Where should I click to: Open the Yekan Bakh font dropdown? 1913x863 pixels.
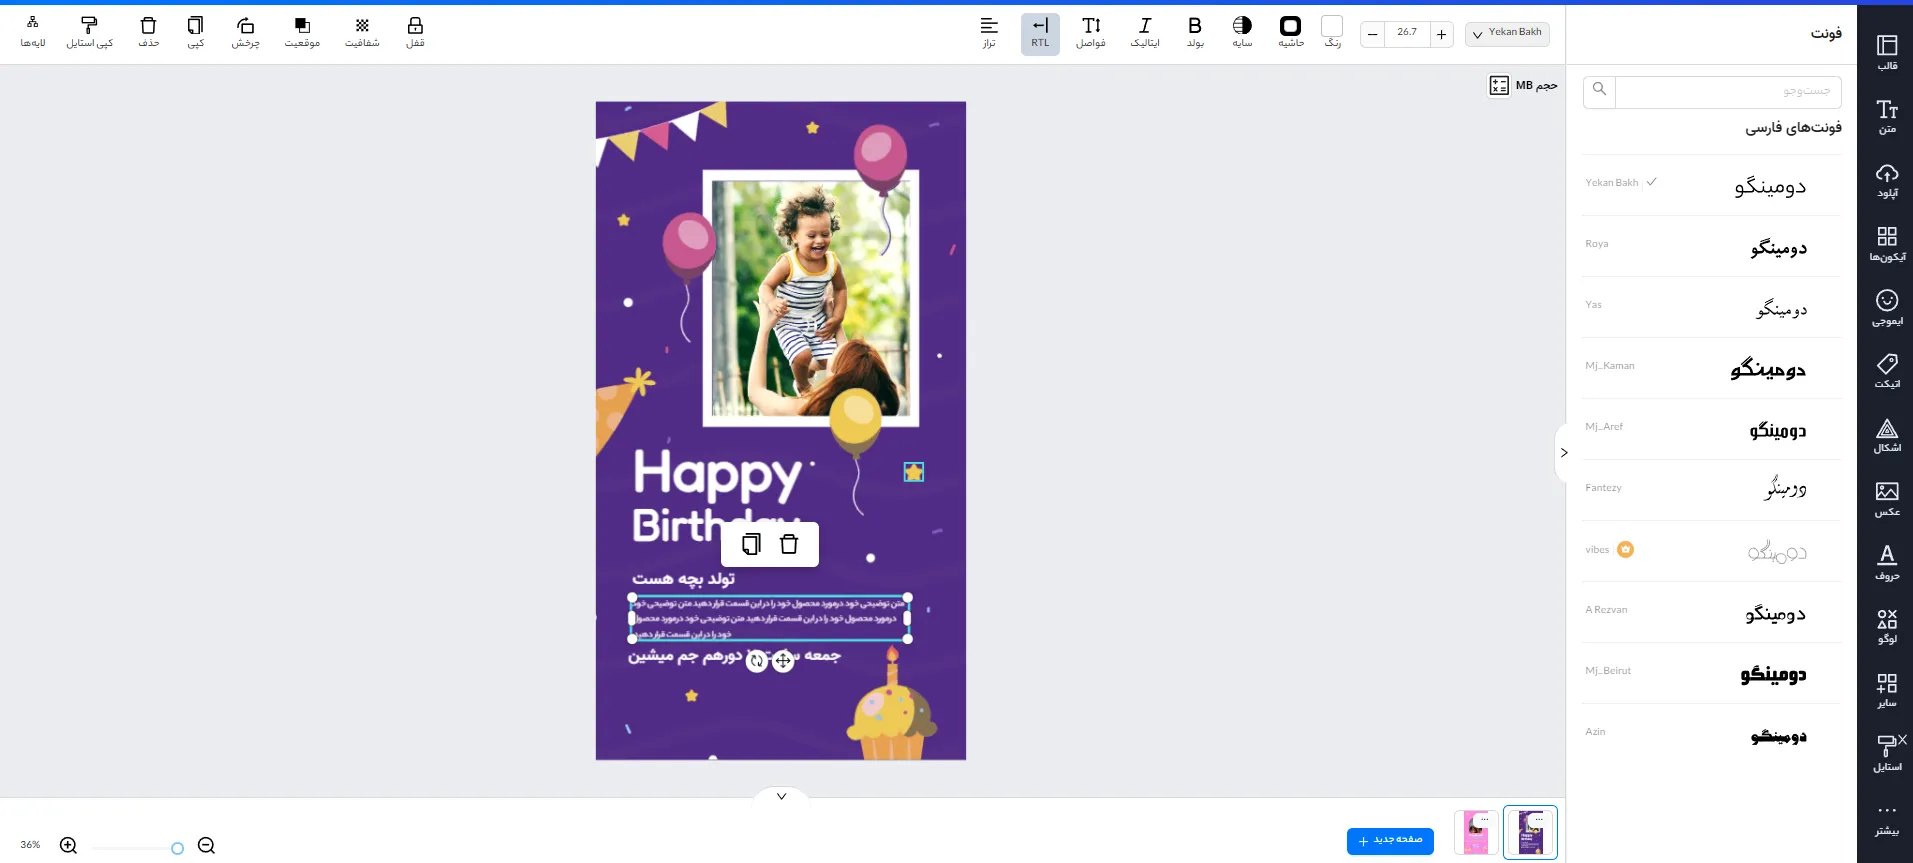coord(1507,33)
